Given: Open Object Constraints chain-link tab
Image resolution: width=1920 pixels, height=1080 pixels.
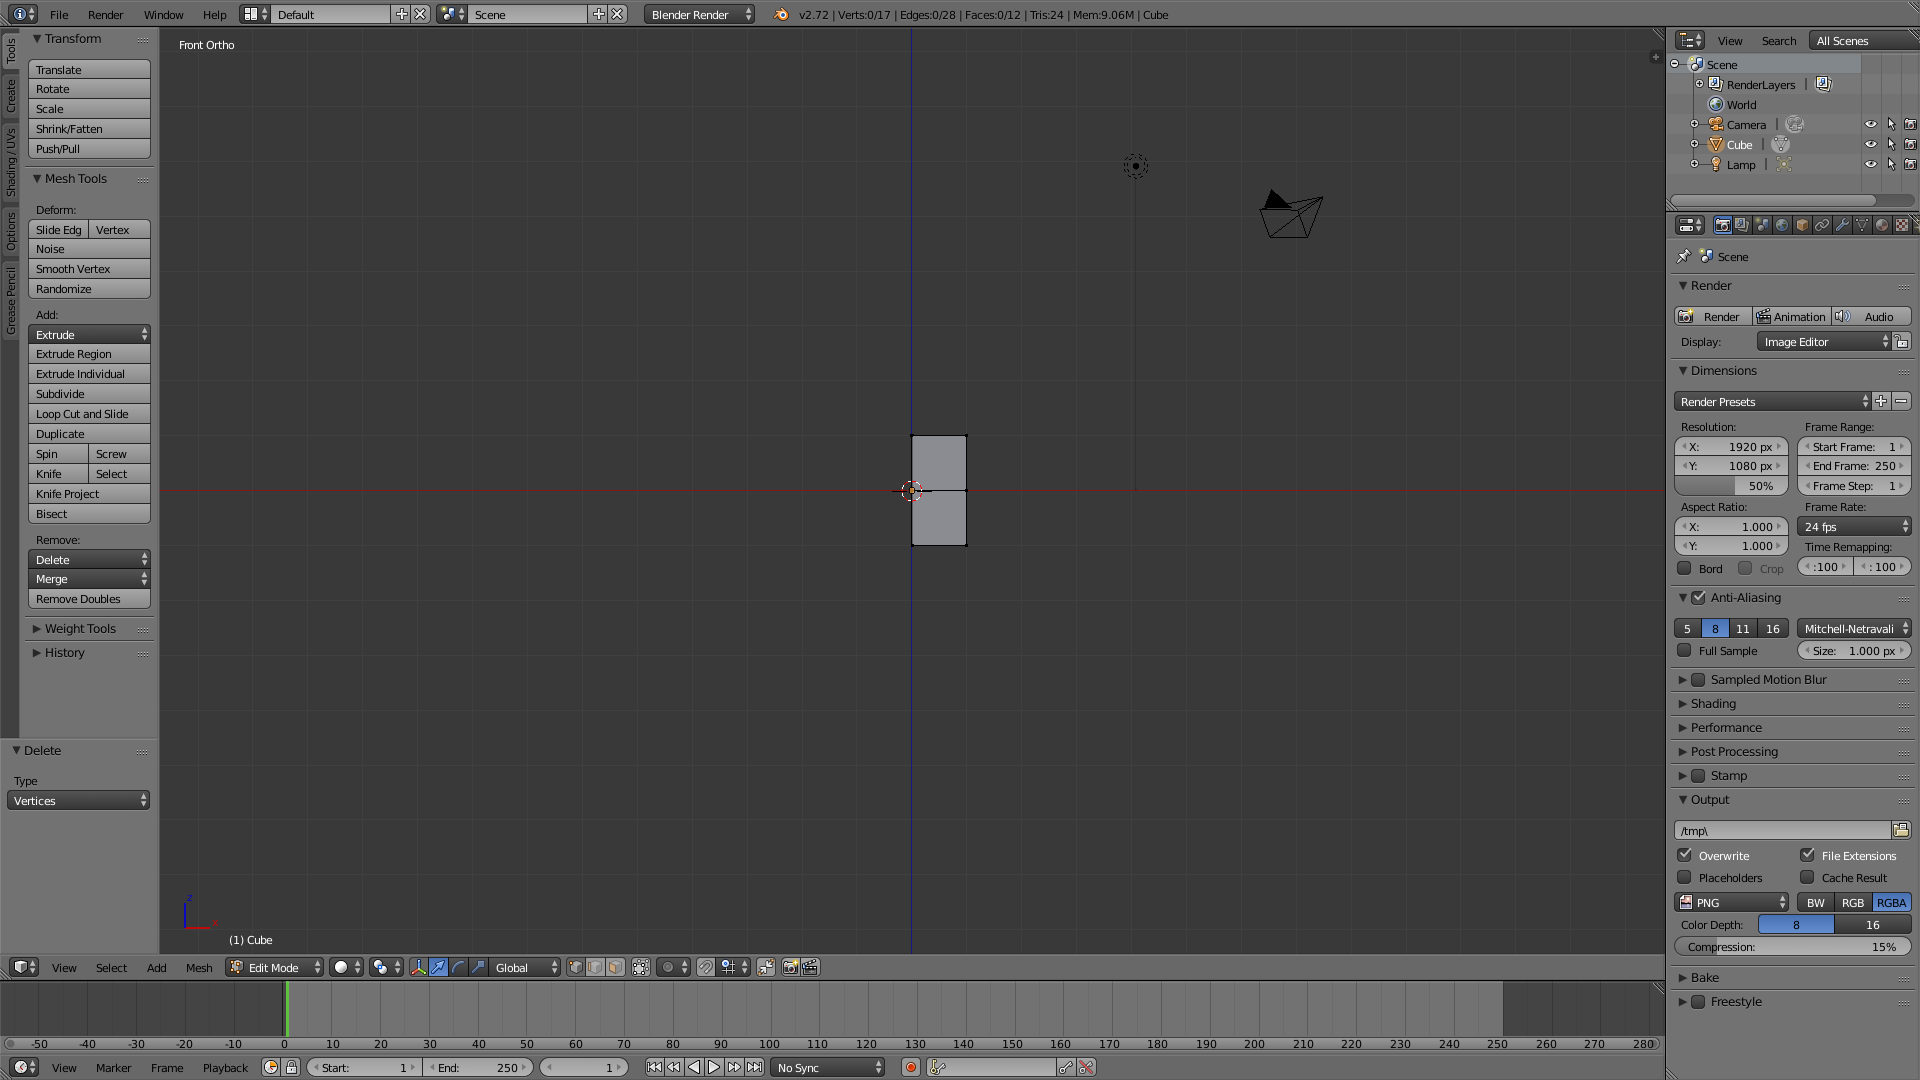Looking at the screenshot, I should pyautogui.click(x=1822, y=225).
